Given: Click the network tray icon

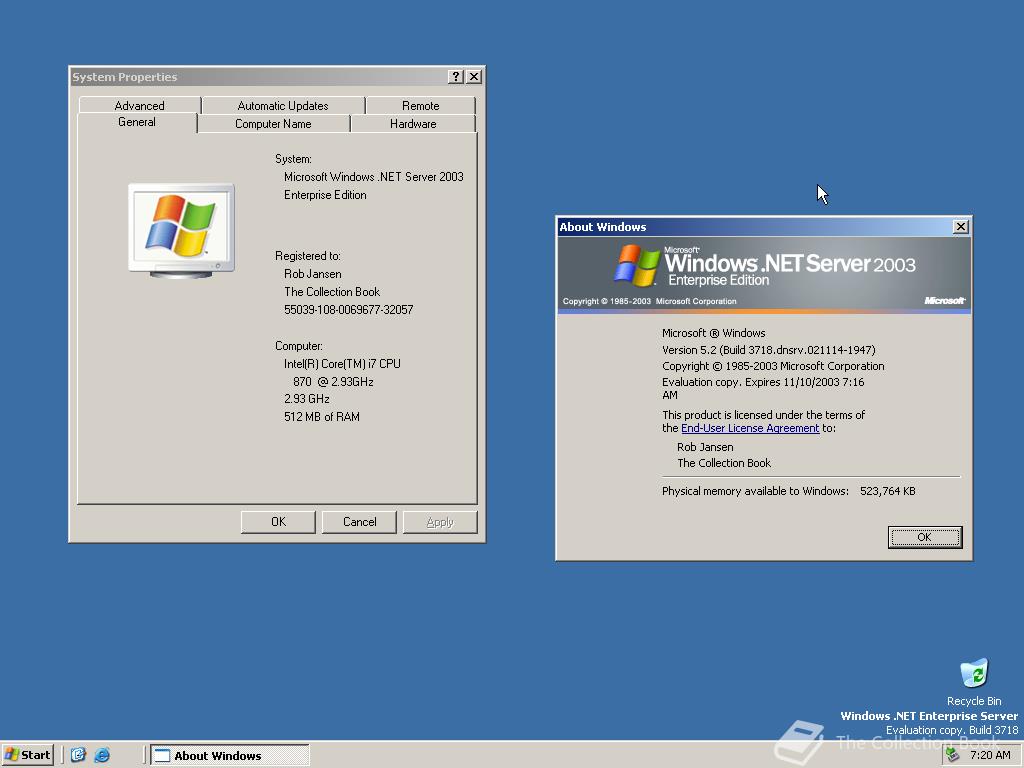Looking at the screenshot, I should (x=953, y=755).
